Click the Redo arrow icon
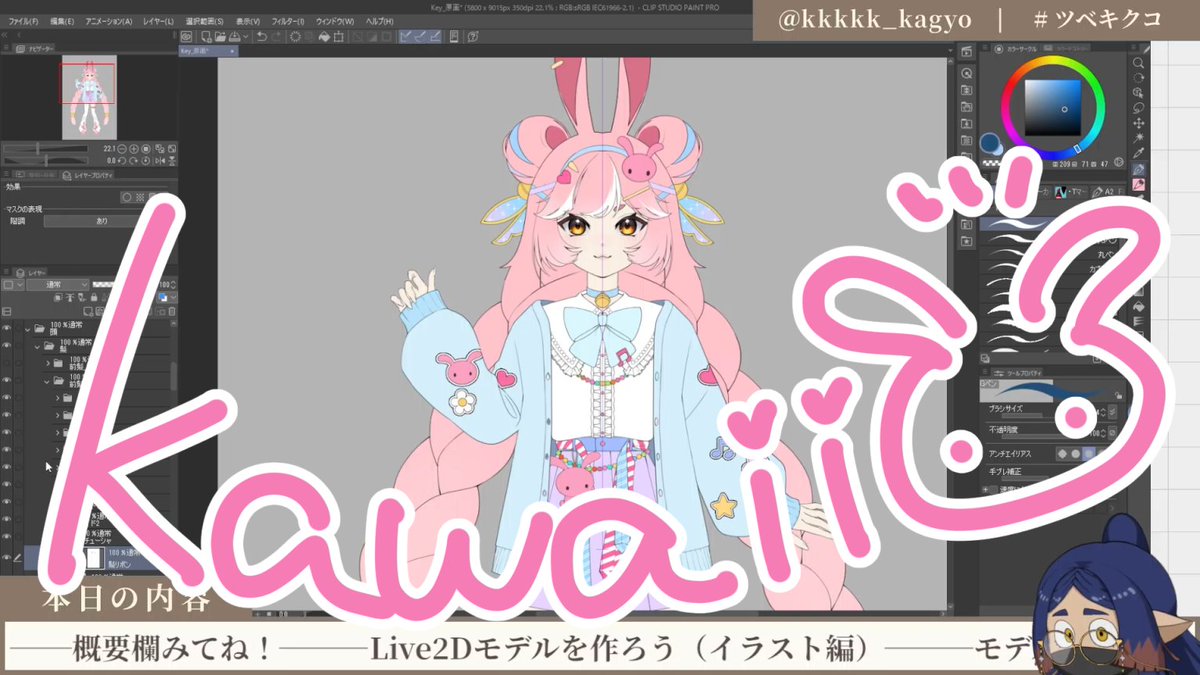This screenshot has height=675, width=1200. click(276, 37)
